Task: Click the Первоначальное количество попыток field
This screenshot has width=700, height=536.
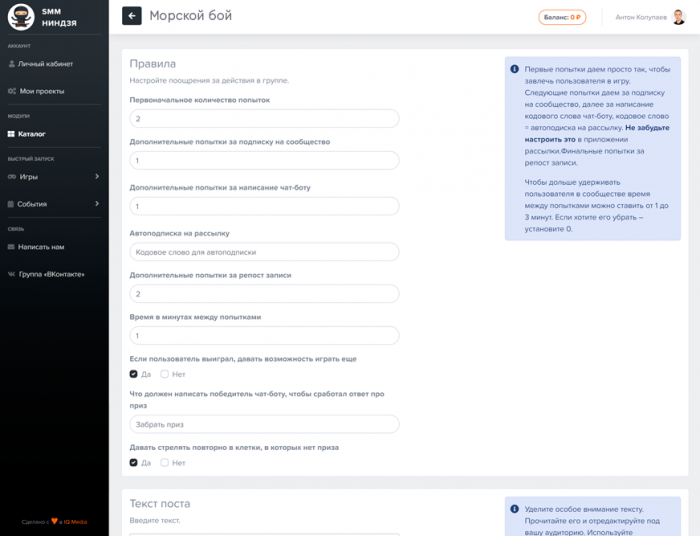Action: tap(264, 118)
